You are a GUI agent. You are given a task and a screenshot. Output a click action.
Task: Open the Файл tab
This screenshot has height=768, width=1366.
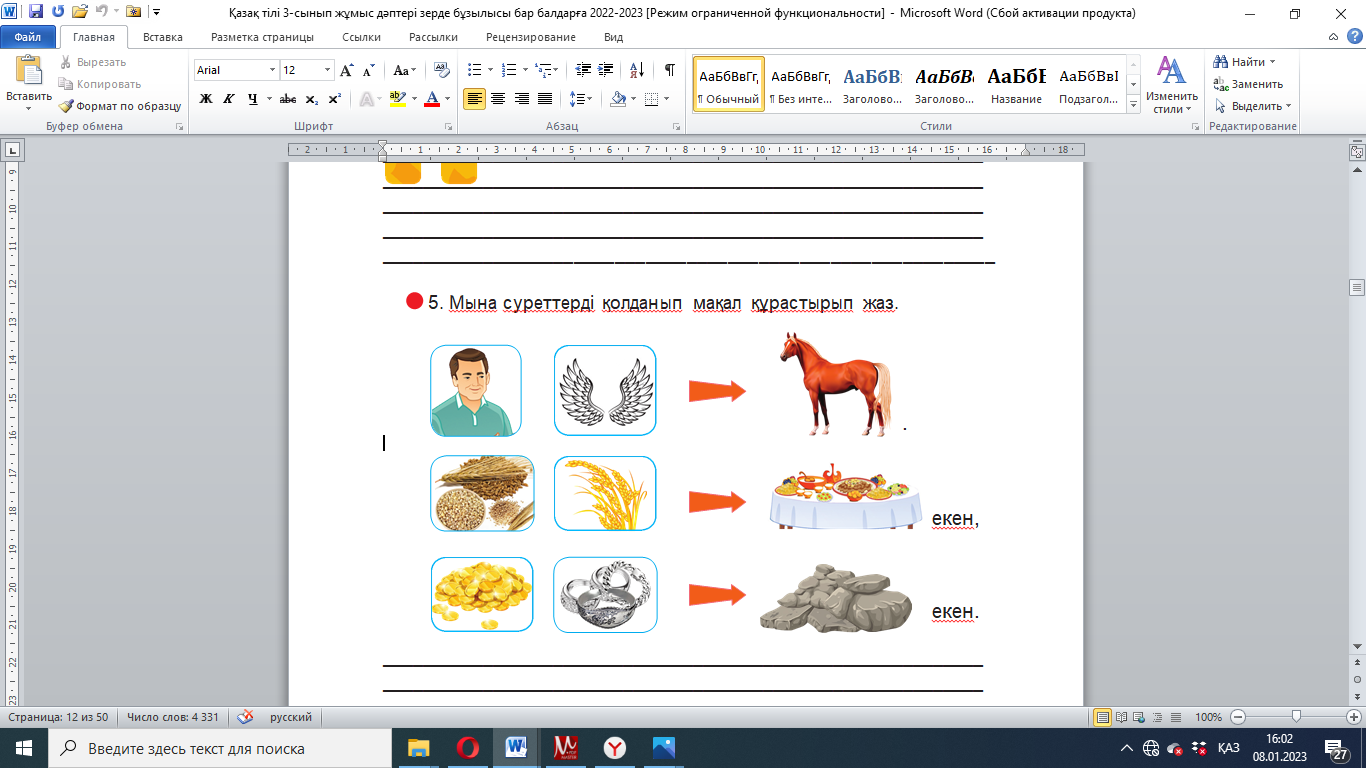coord(28,37)
